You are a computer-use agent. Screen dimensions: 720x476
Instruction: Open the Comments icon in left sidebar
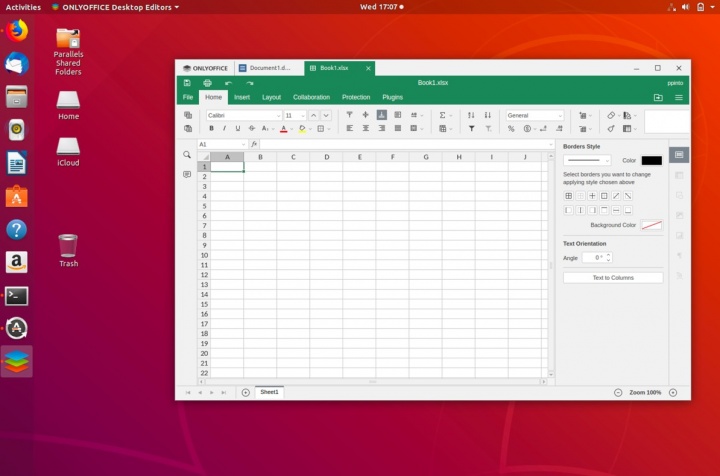(187, 174)
